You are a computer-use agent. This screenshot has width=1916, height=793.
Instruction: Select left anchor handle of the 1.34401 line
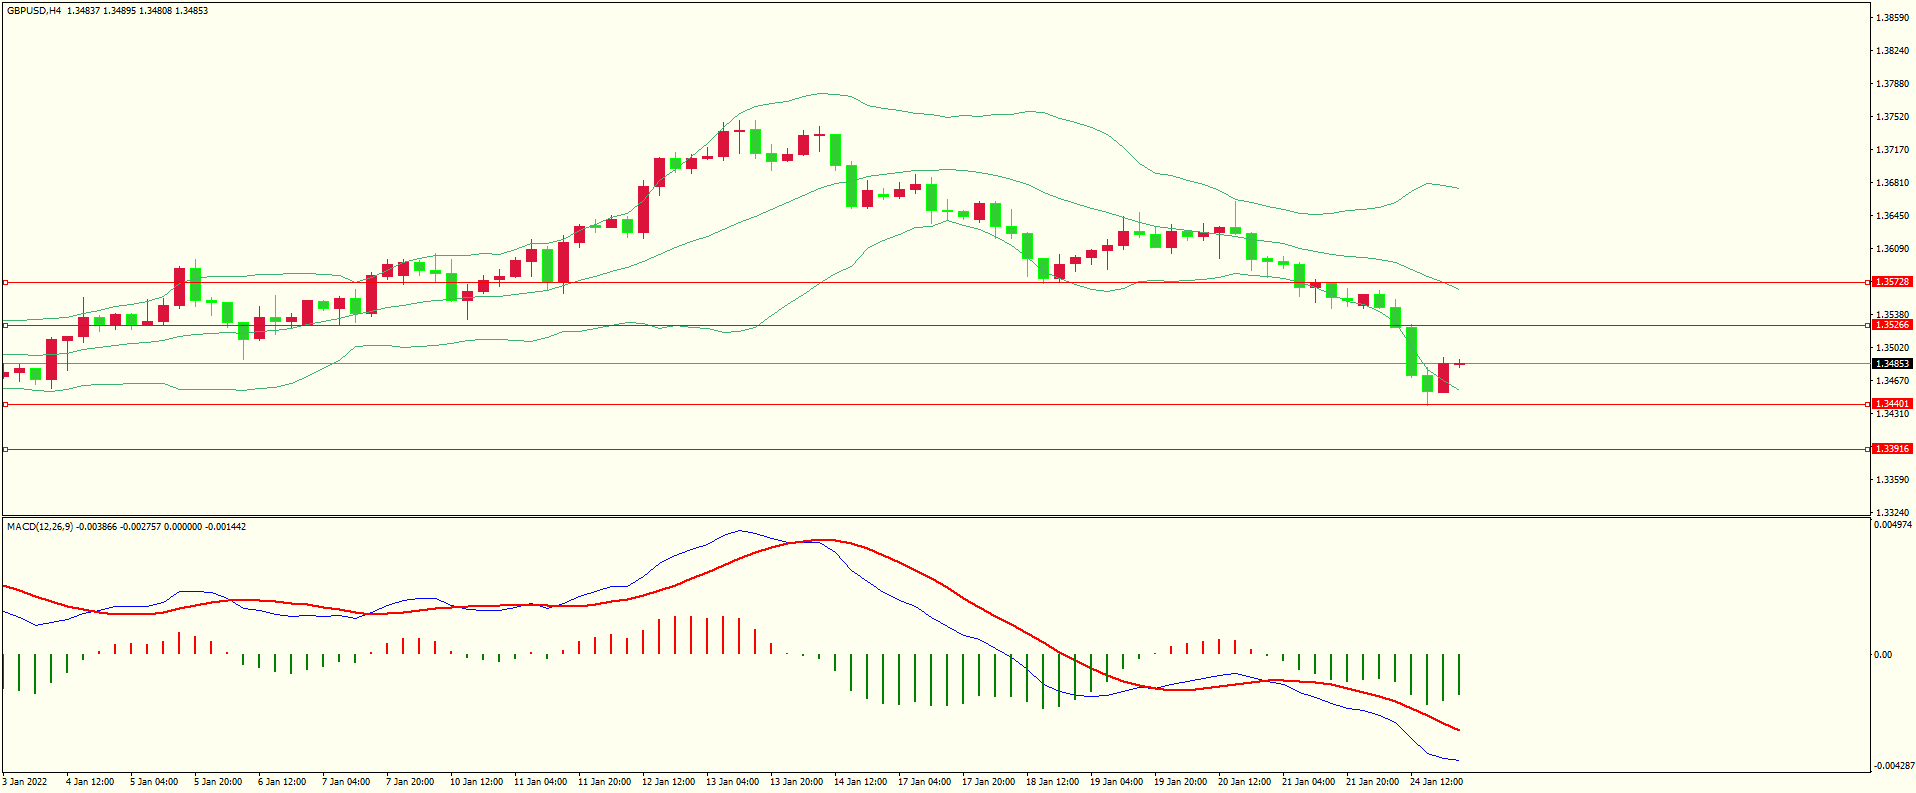coord(5,405)
